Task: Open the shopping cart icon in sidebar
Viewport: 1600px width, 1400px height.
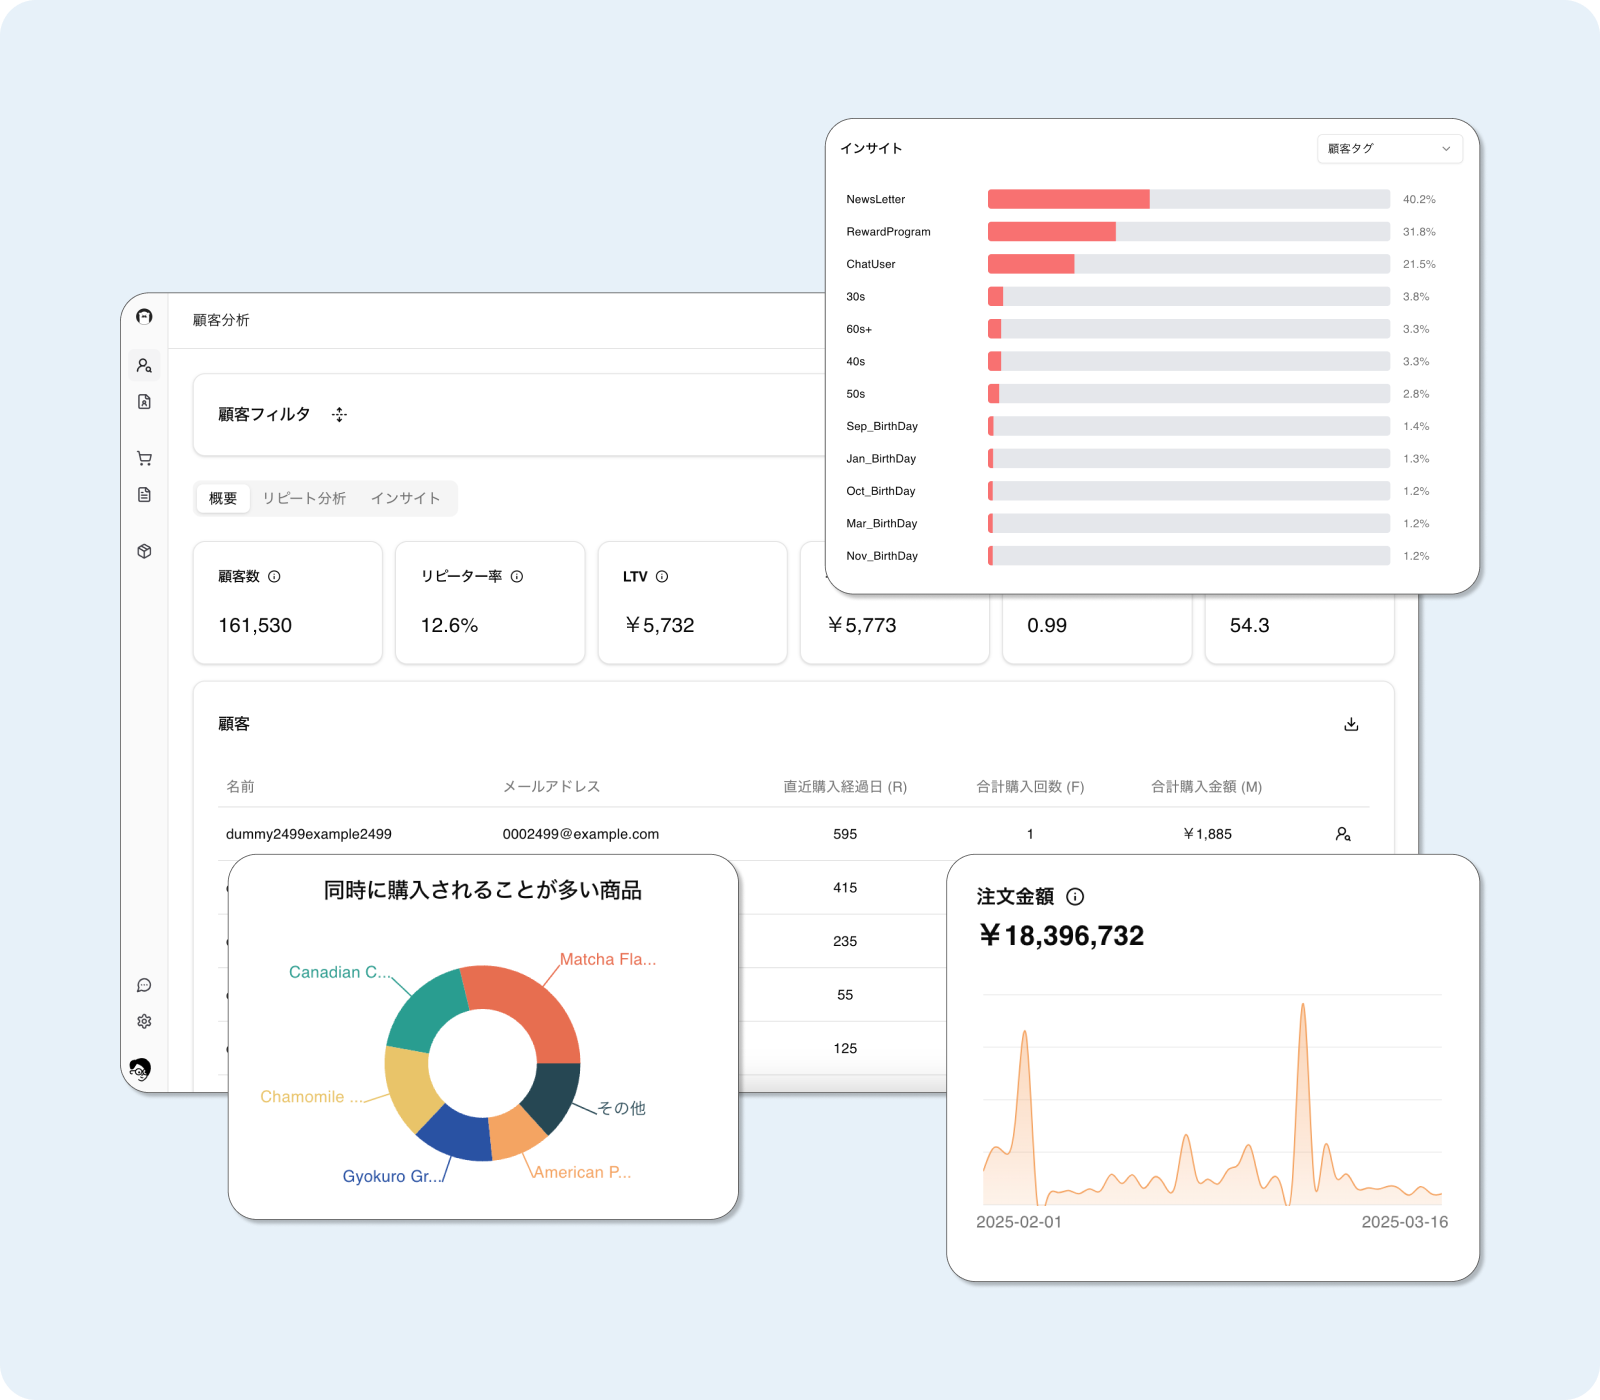Action: [x=144, y=458]
